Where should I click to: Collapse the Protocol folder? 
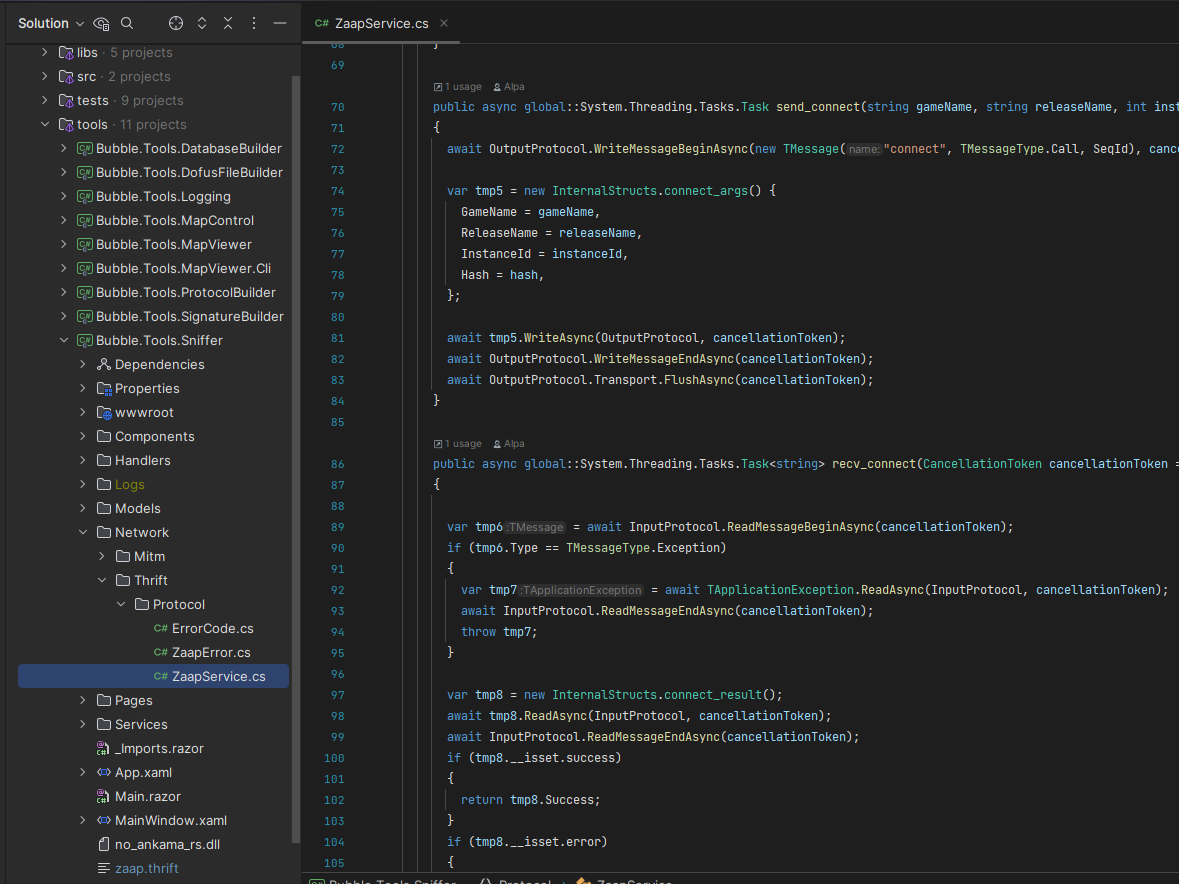(x=121, y=604)
